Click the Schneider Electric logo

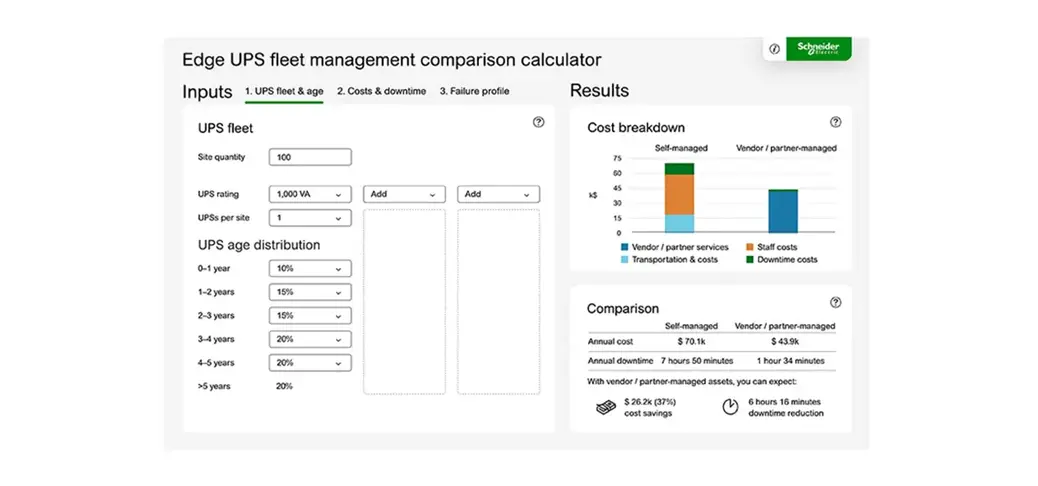(x=818, y=48)
